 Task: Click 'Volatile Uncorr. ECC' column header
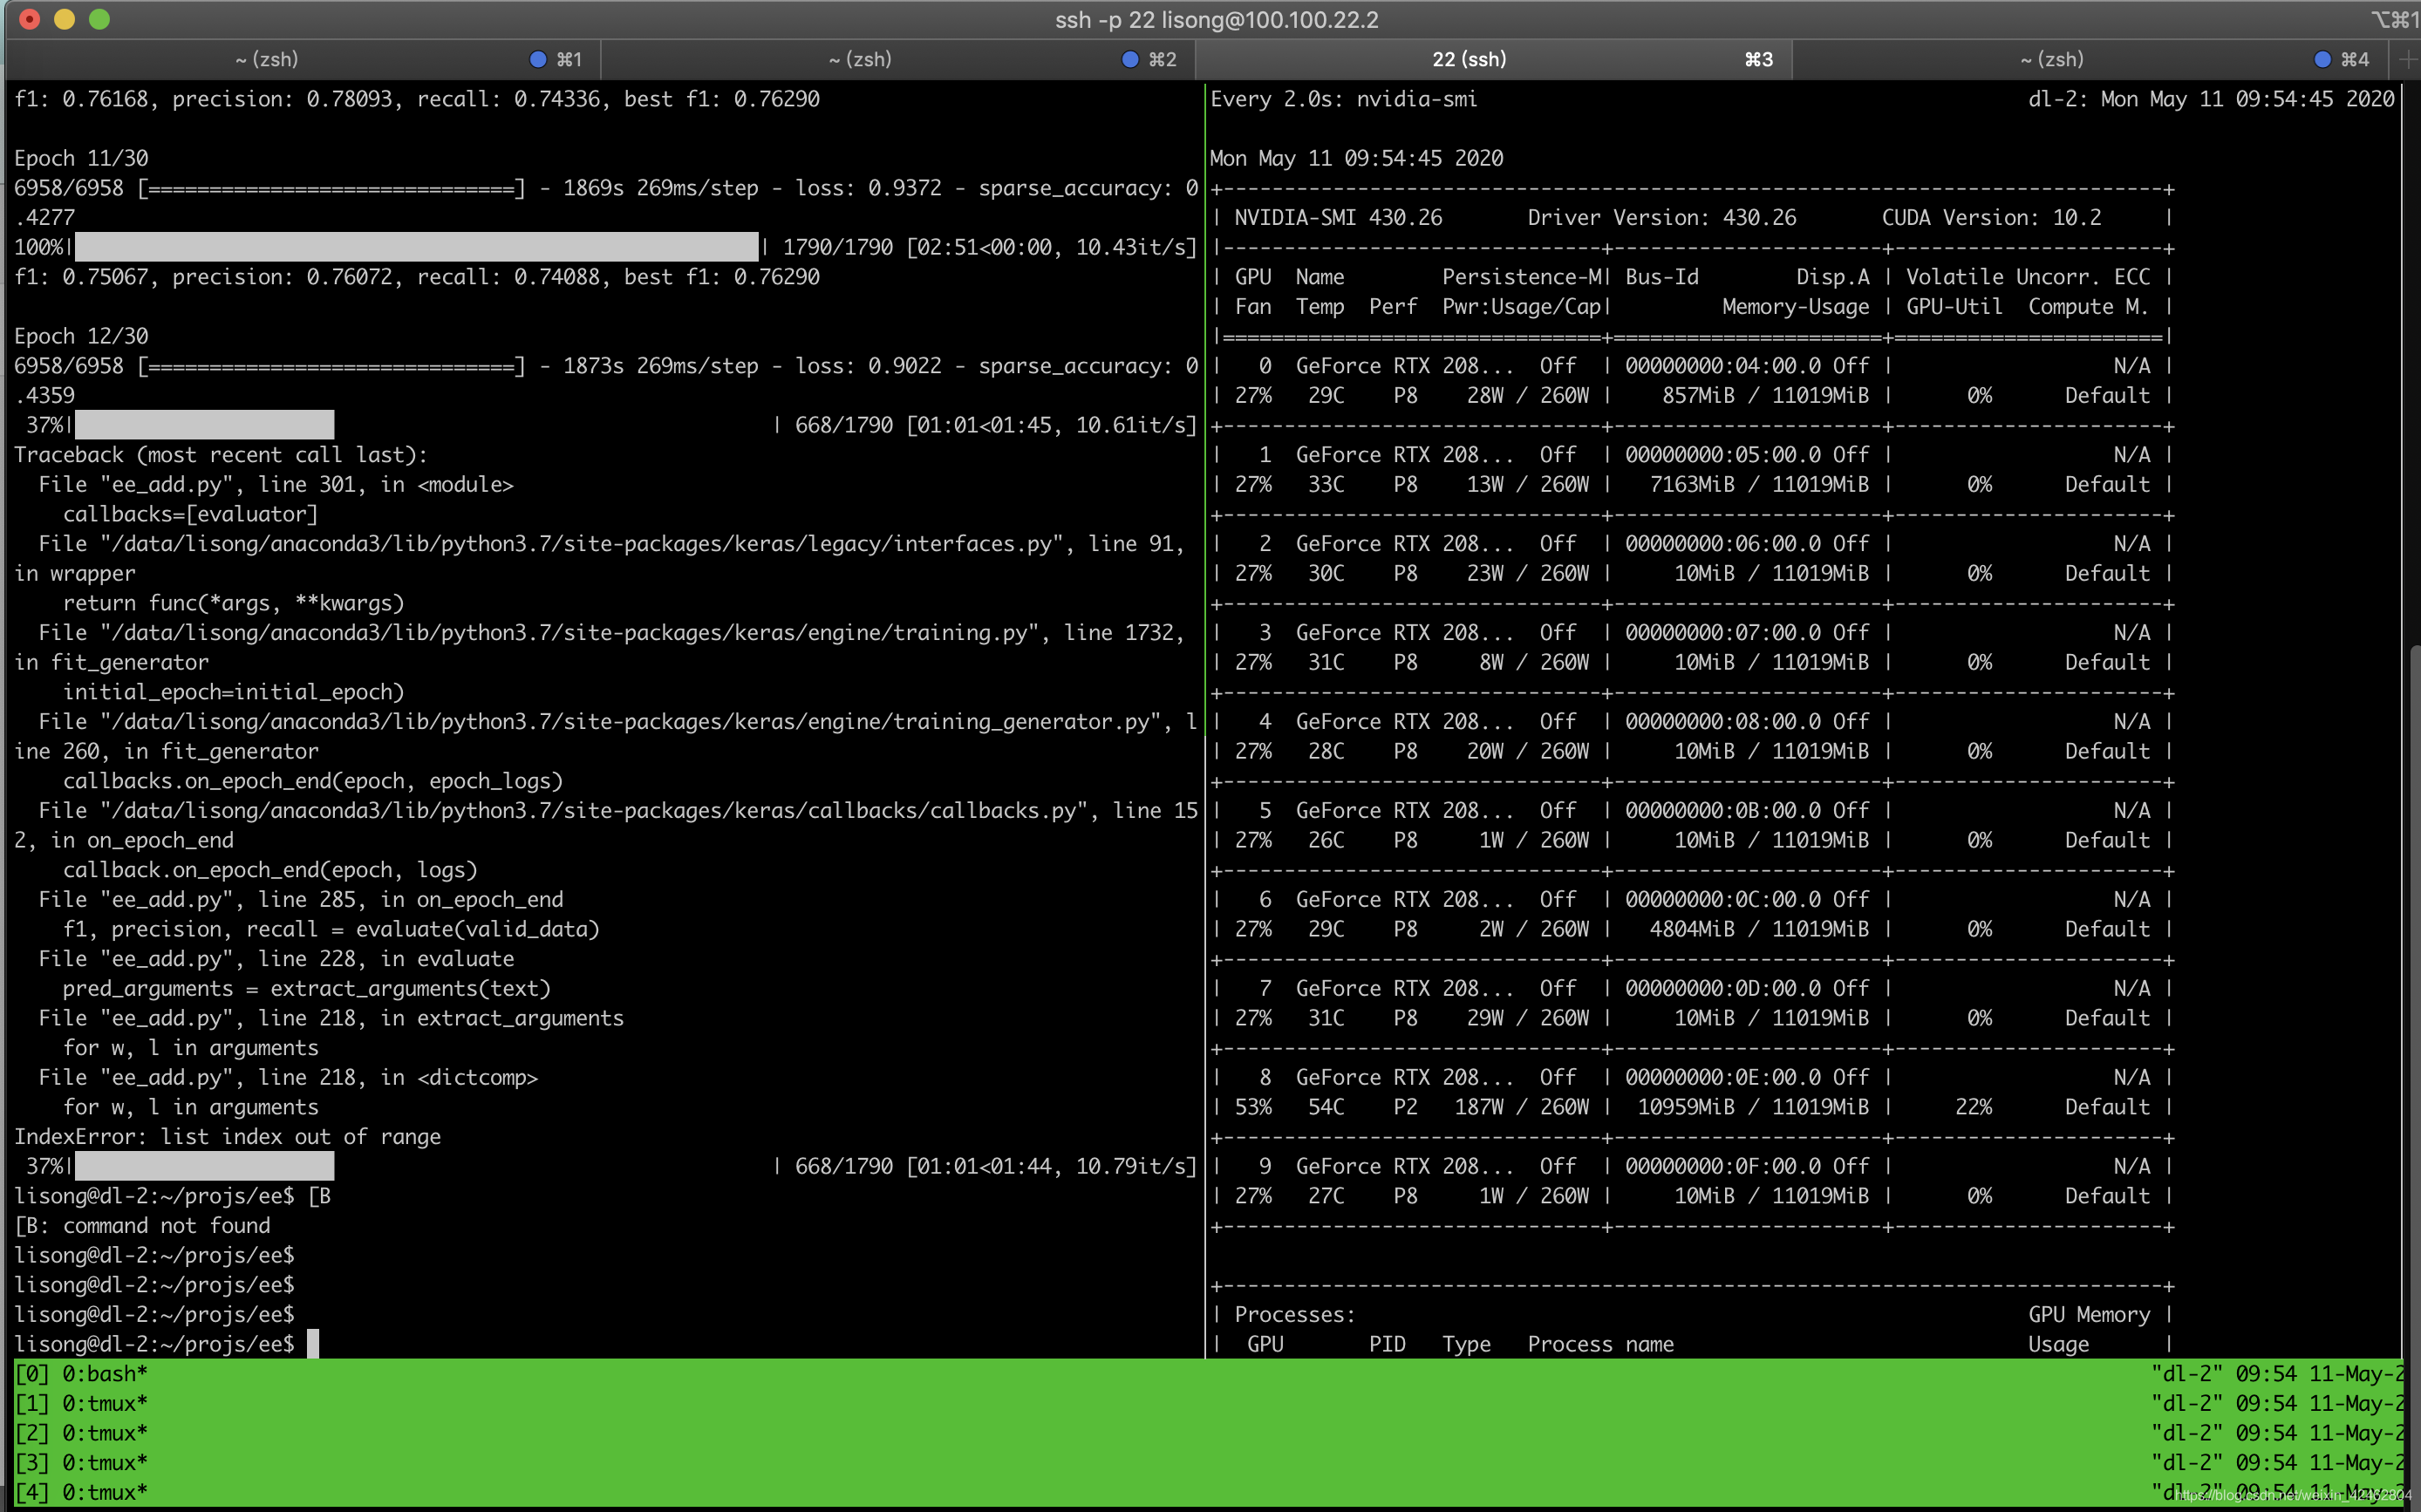(x=2027, y=277)
